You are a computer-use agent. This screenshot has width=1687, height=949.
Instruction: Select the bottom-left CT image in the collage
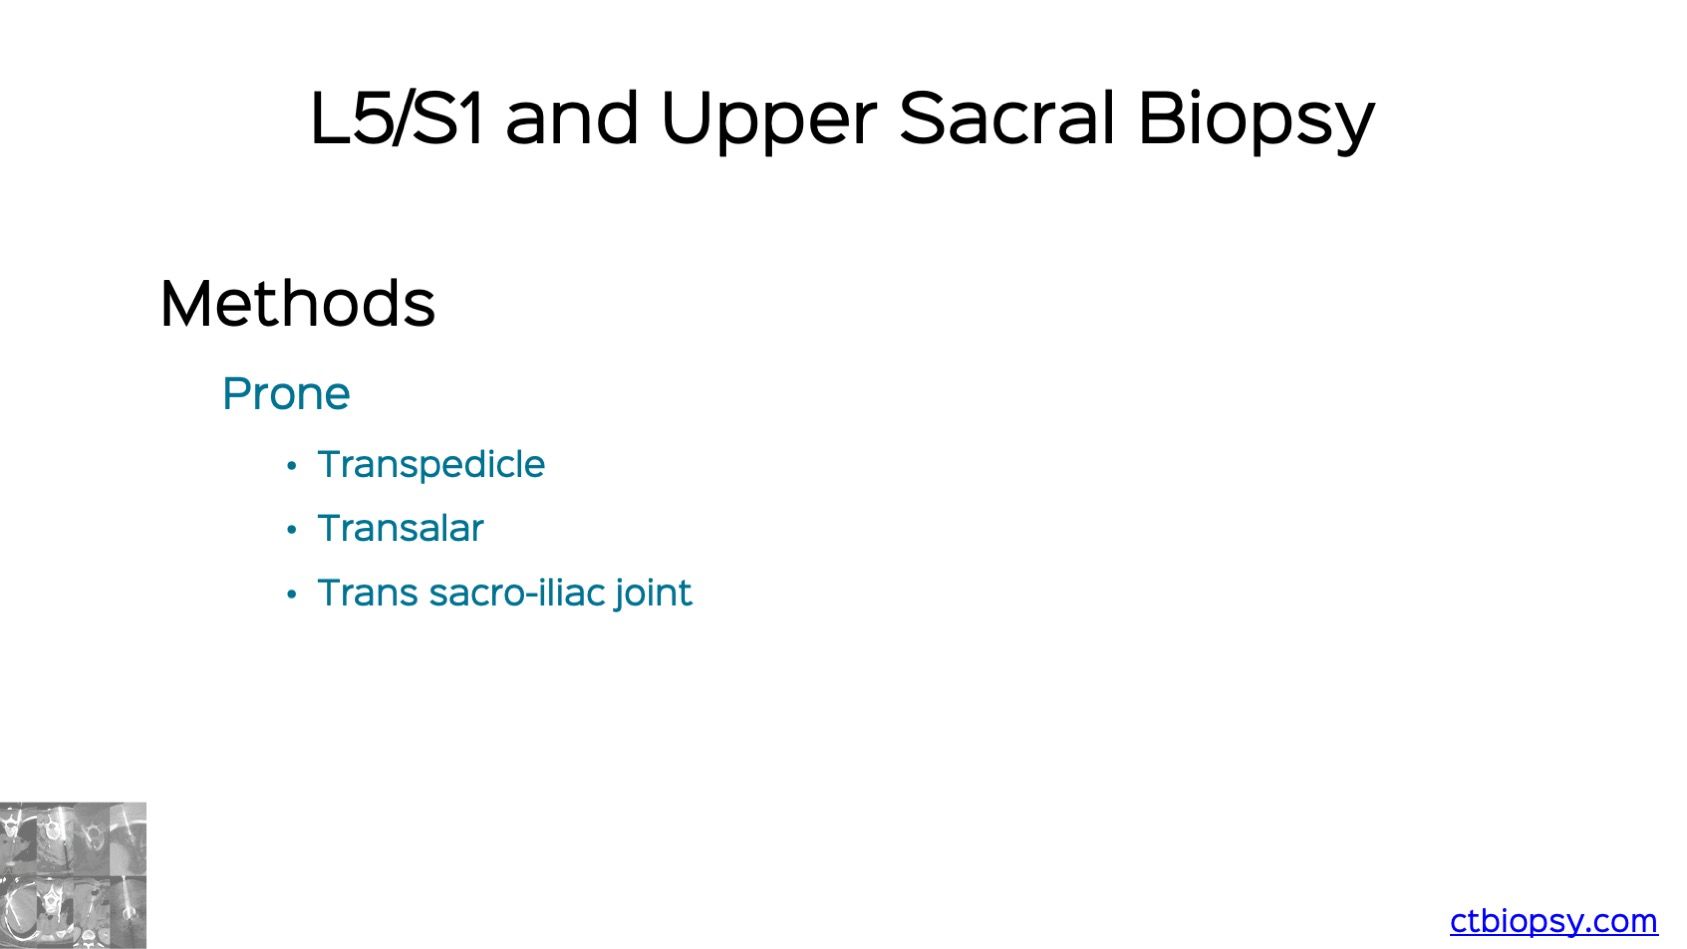(19, 912)
